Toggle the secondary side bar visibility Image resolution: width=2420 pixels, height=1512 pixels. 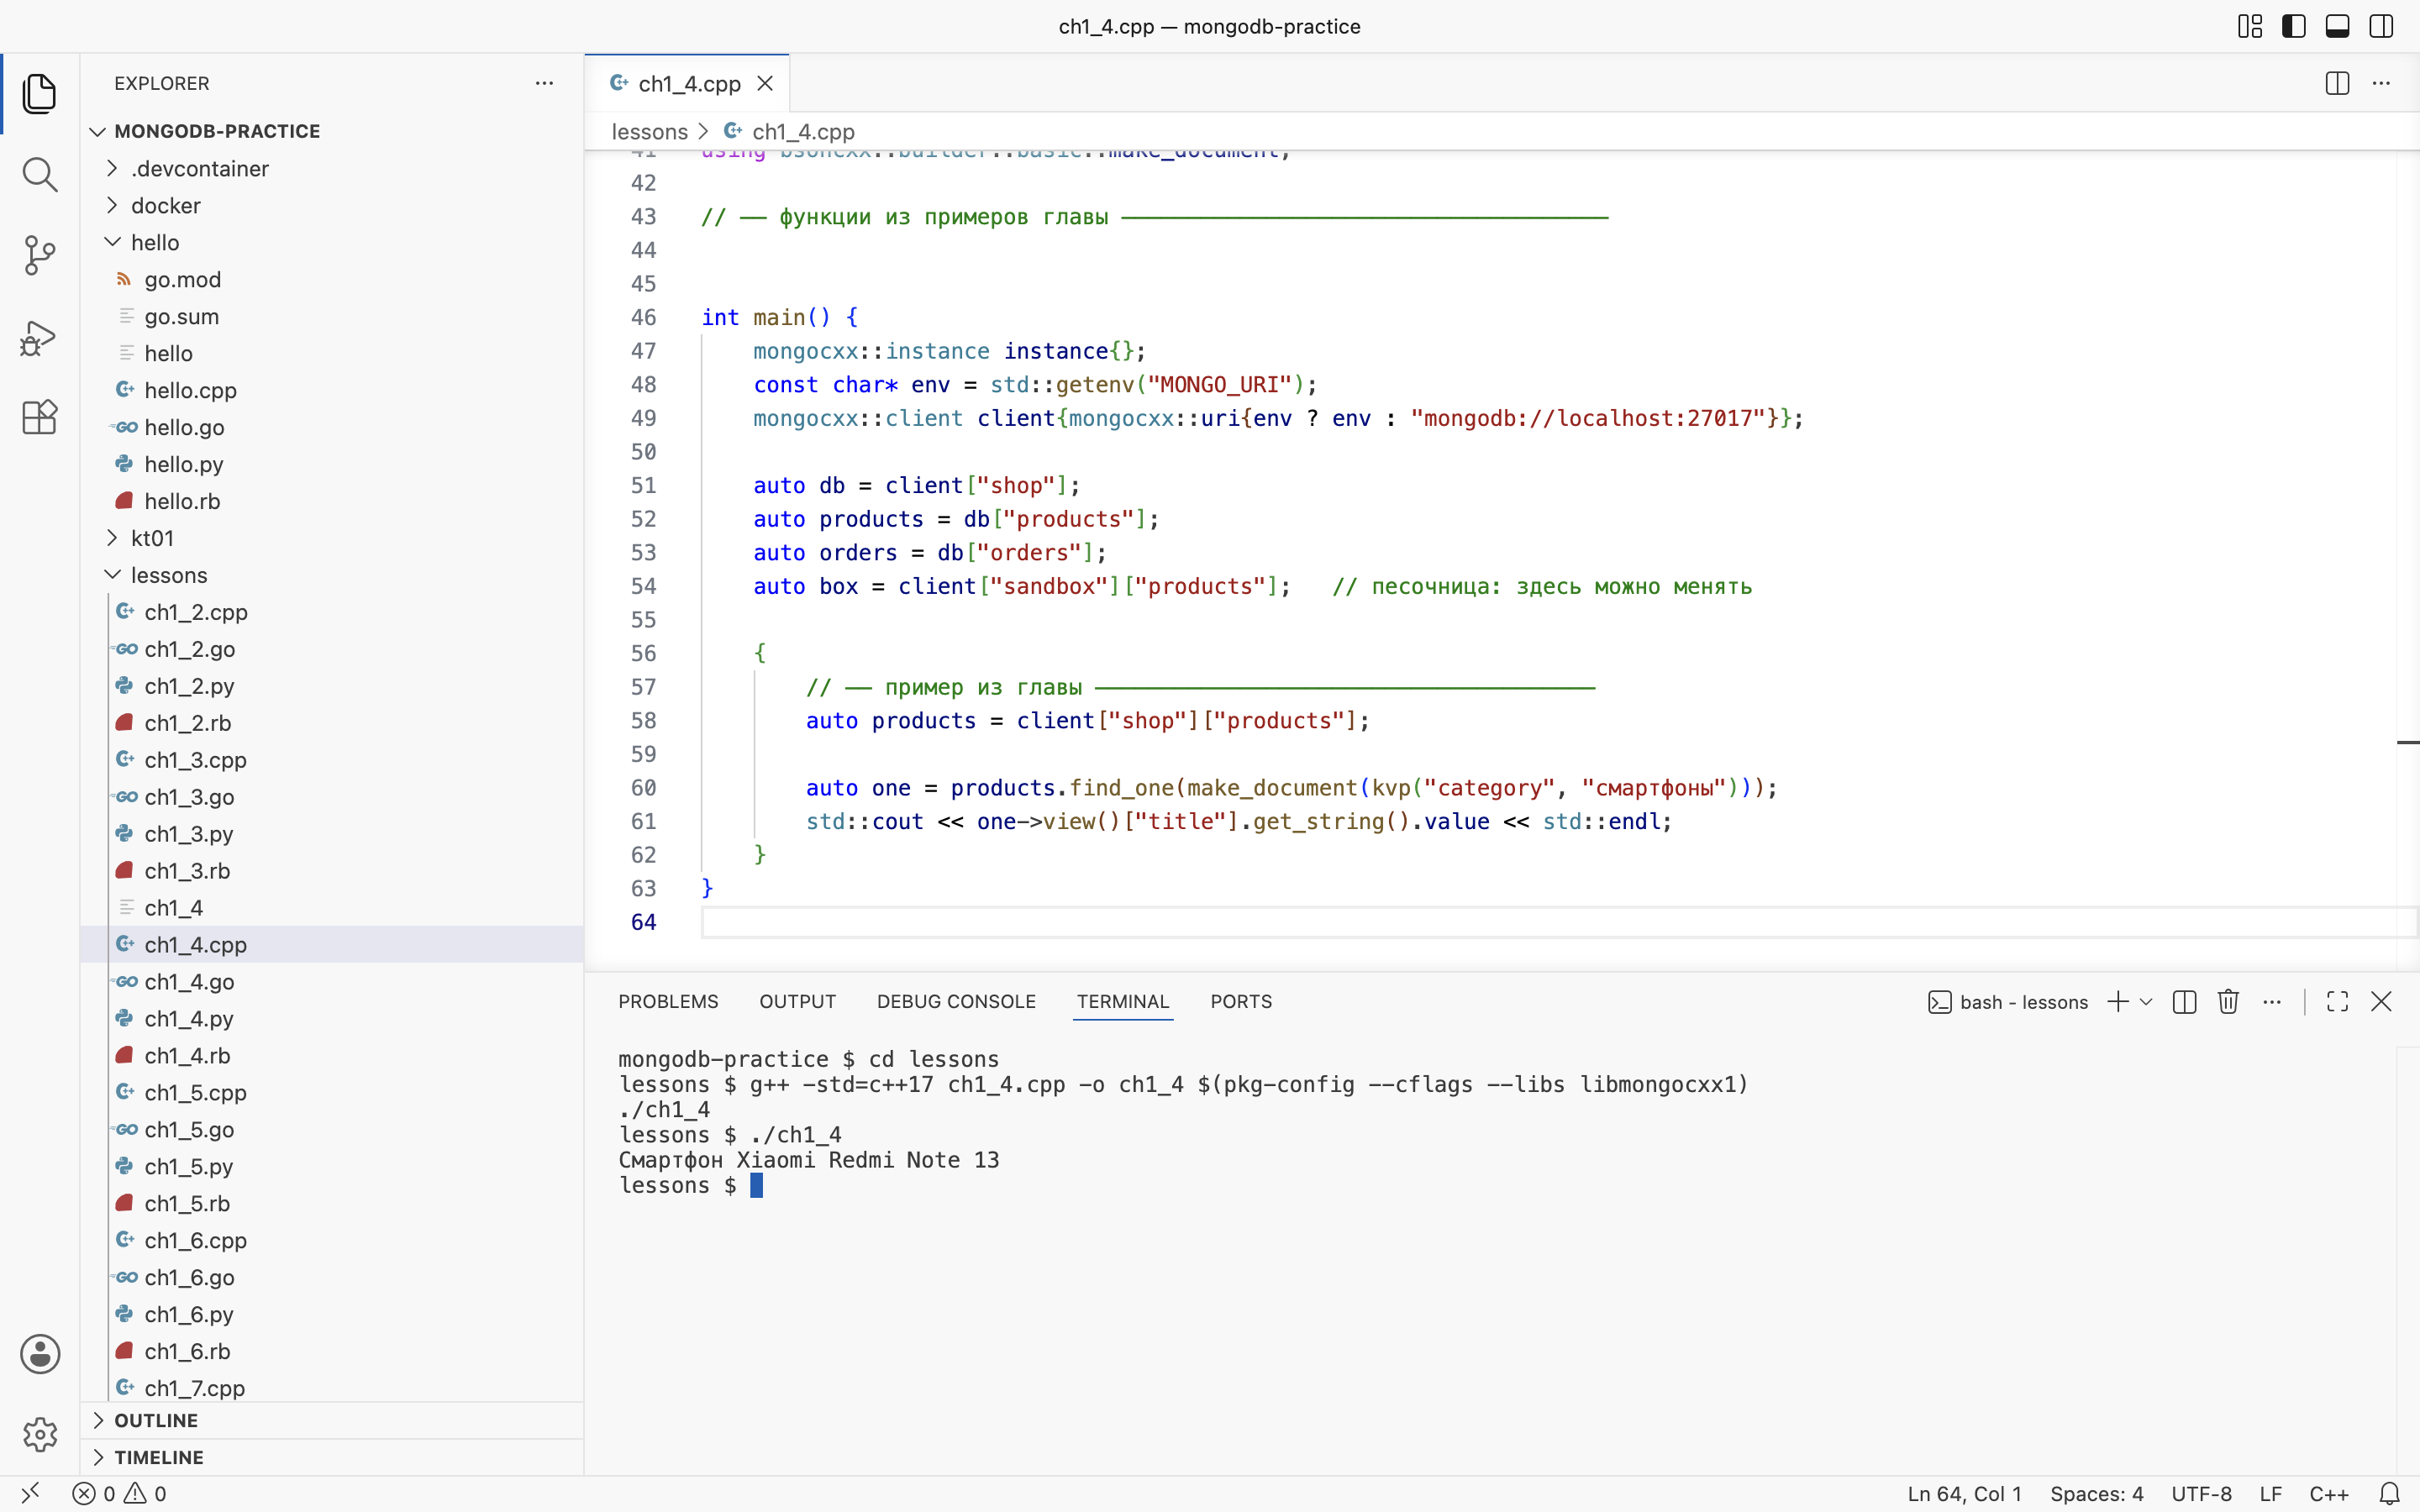2382,26
